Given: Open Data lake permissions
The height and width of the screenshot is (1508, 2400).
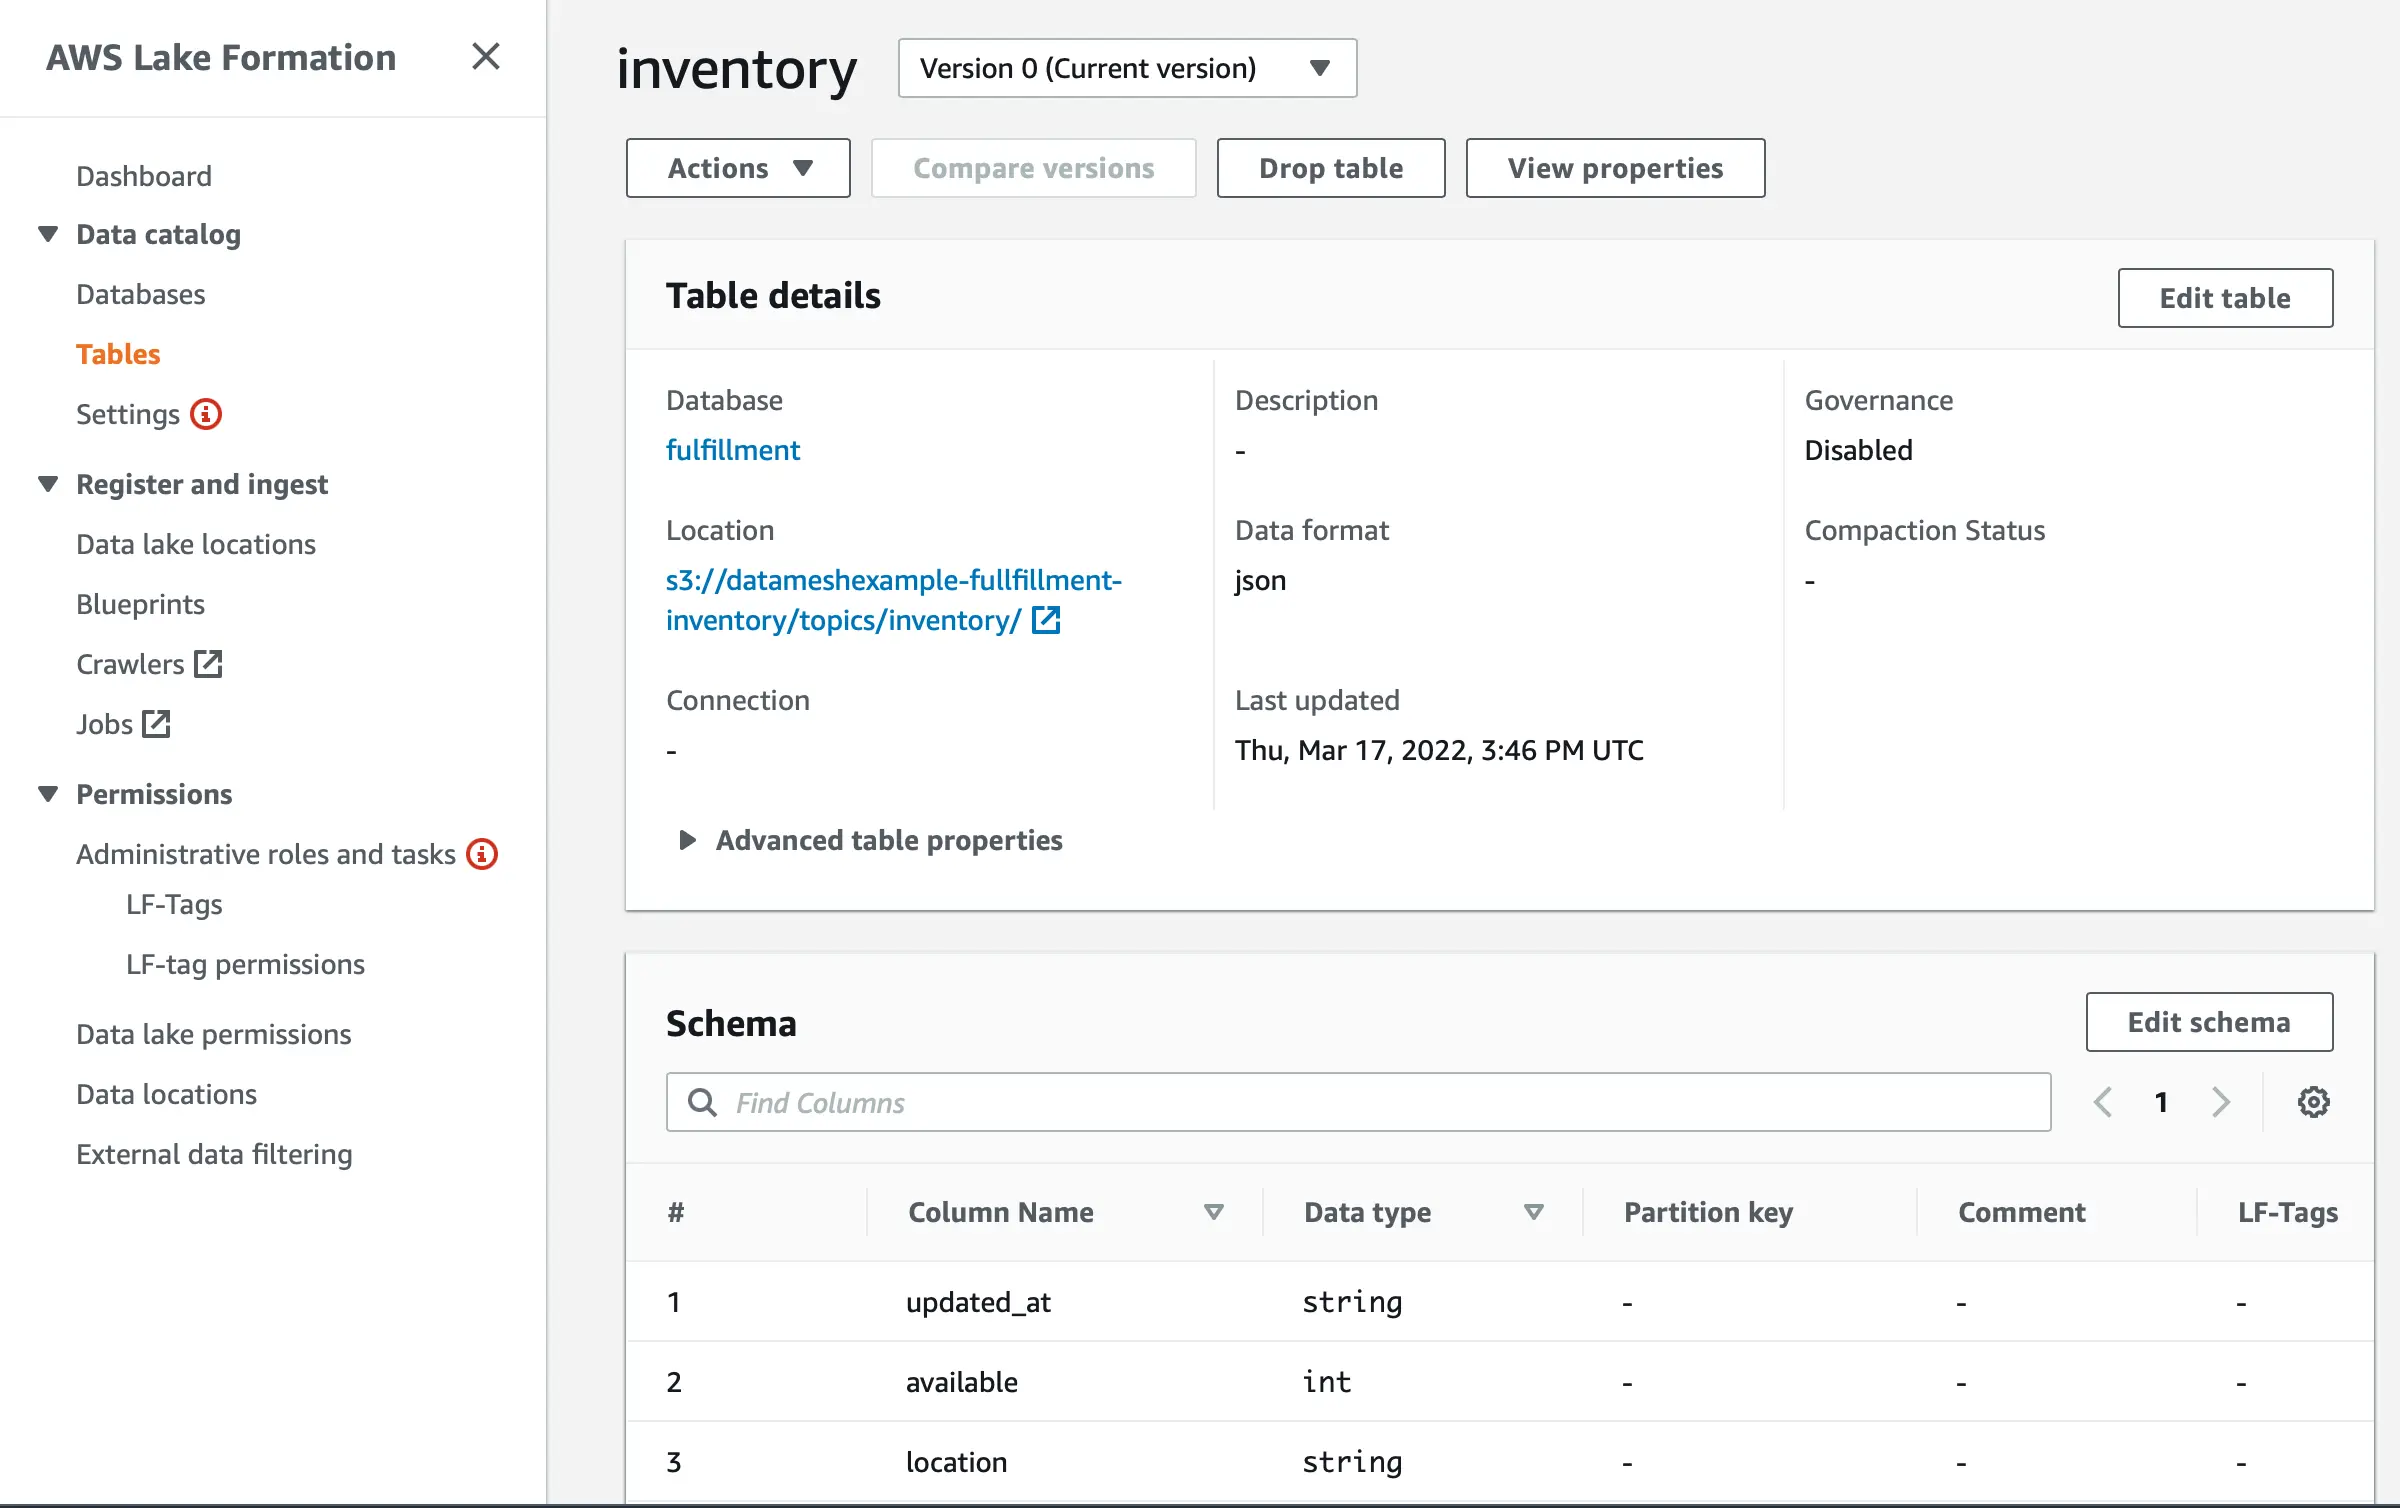Looking at the screenshot, I should click(214, 1034).
